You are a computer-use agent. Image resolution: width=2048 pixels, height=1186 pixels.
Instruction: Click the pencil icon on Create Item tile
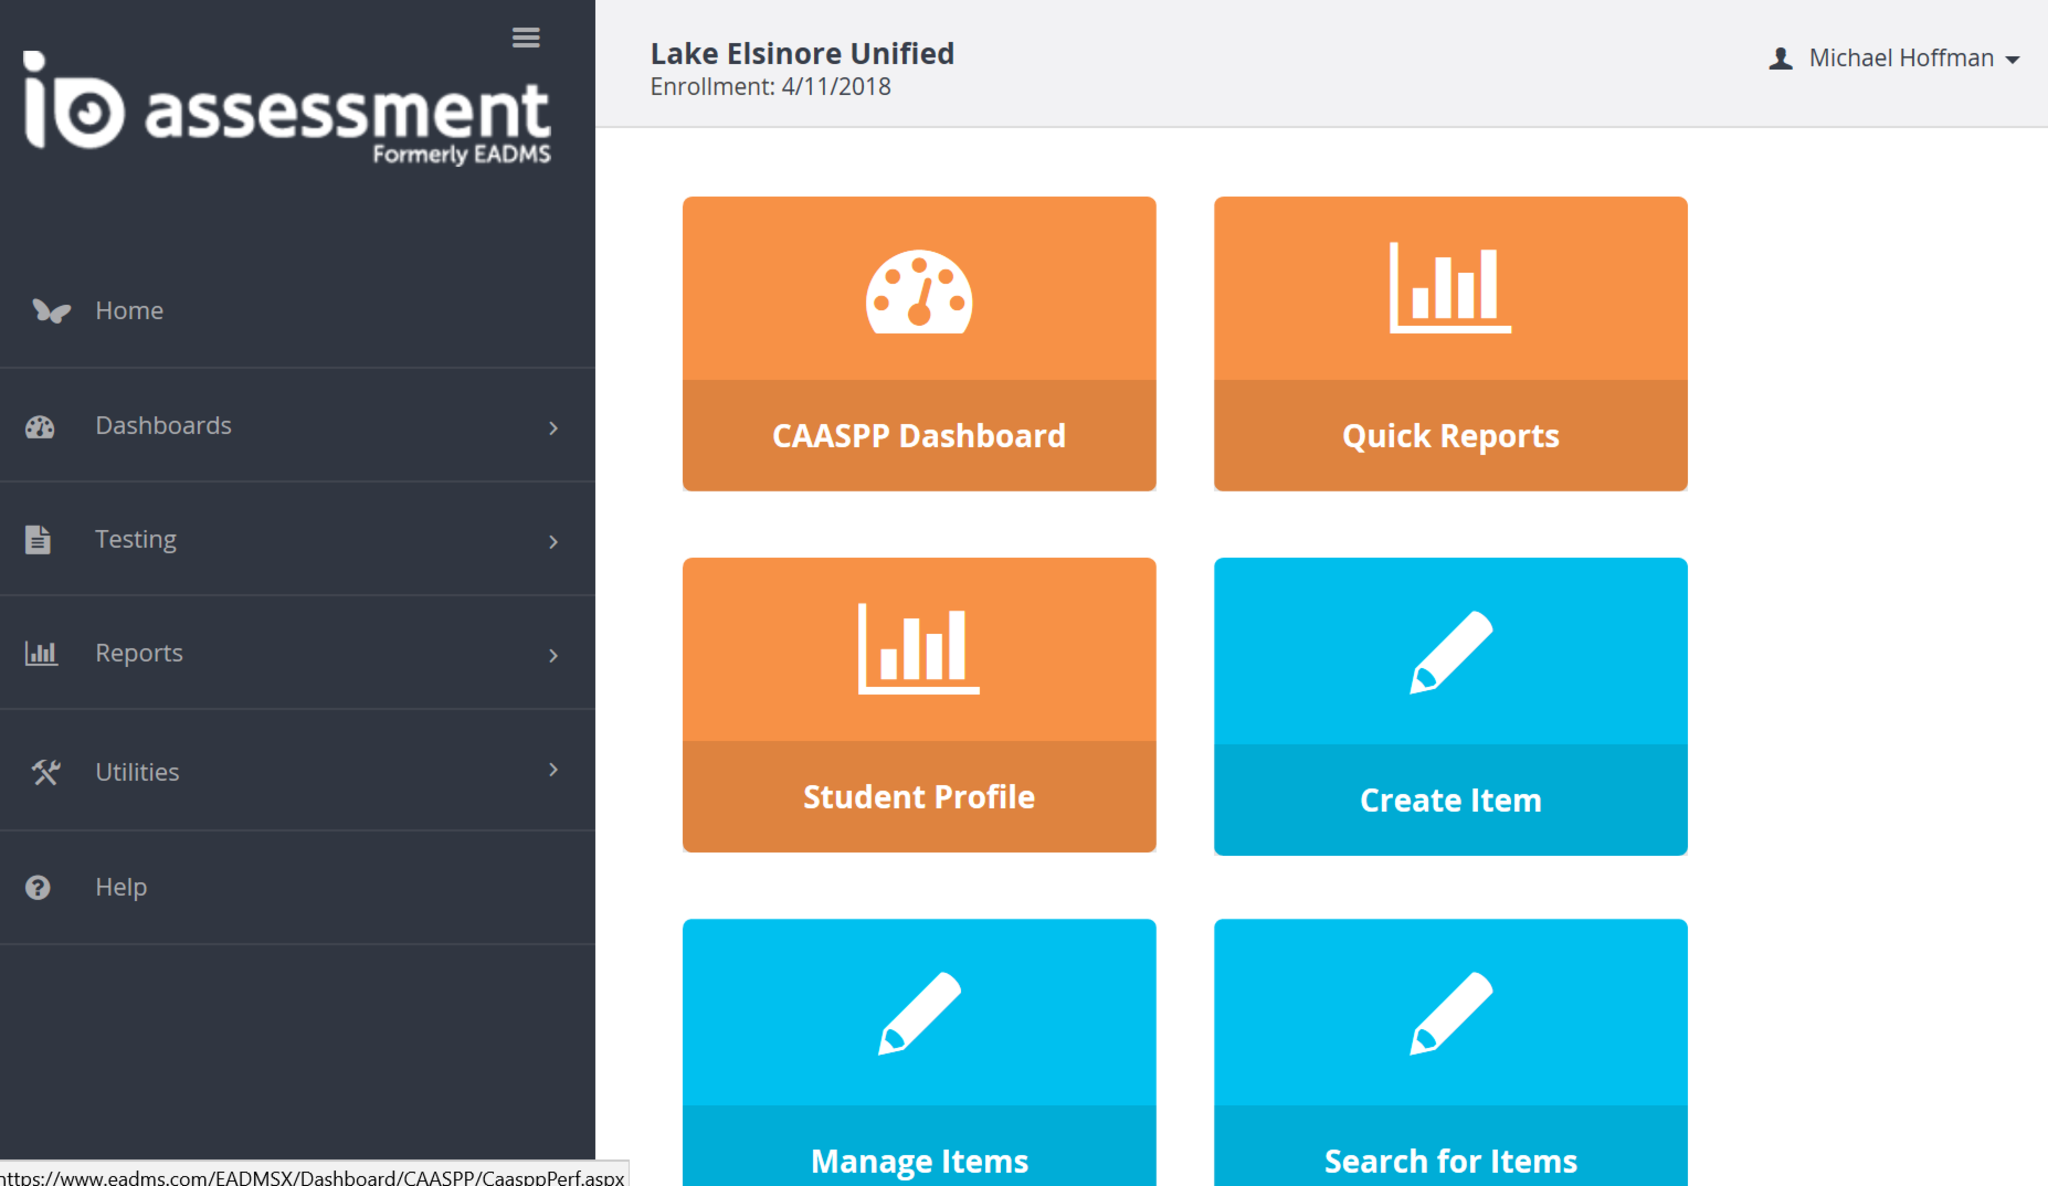coord(1450,652)
